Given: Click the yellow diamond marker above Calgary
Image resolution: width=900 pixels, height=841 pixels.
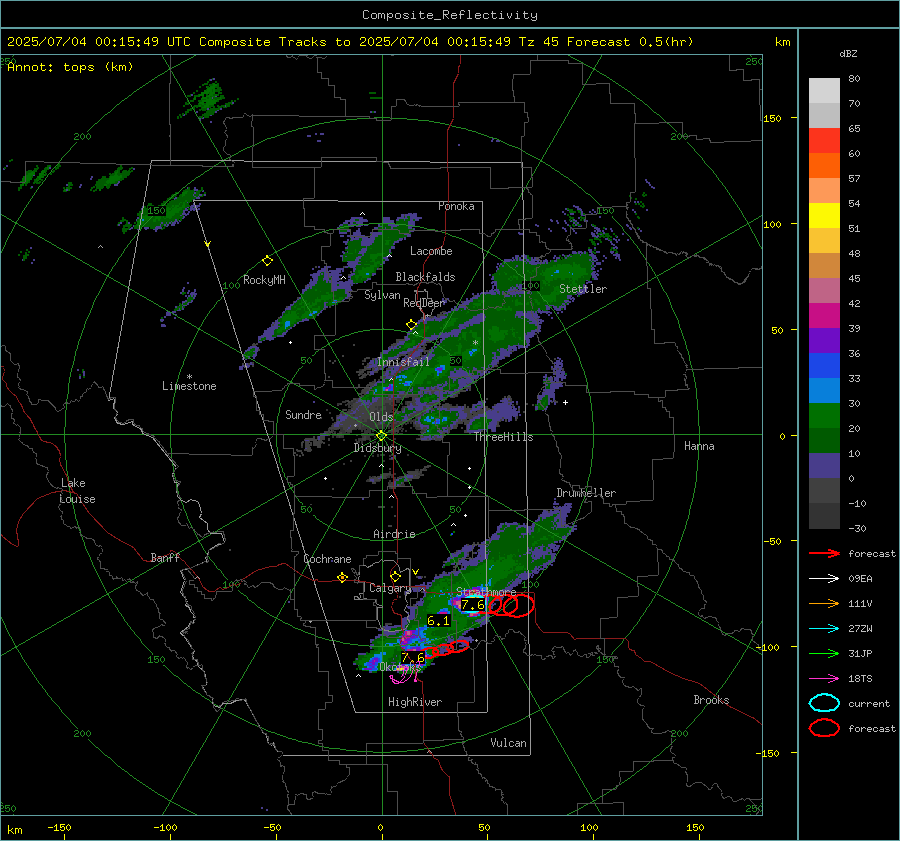Looking at the screenshot, I should (x=395, y=576).
